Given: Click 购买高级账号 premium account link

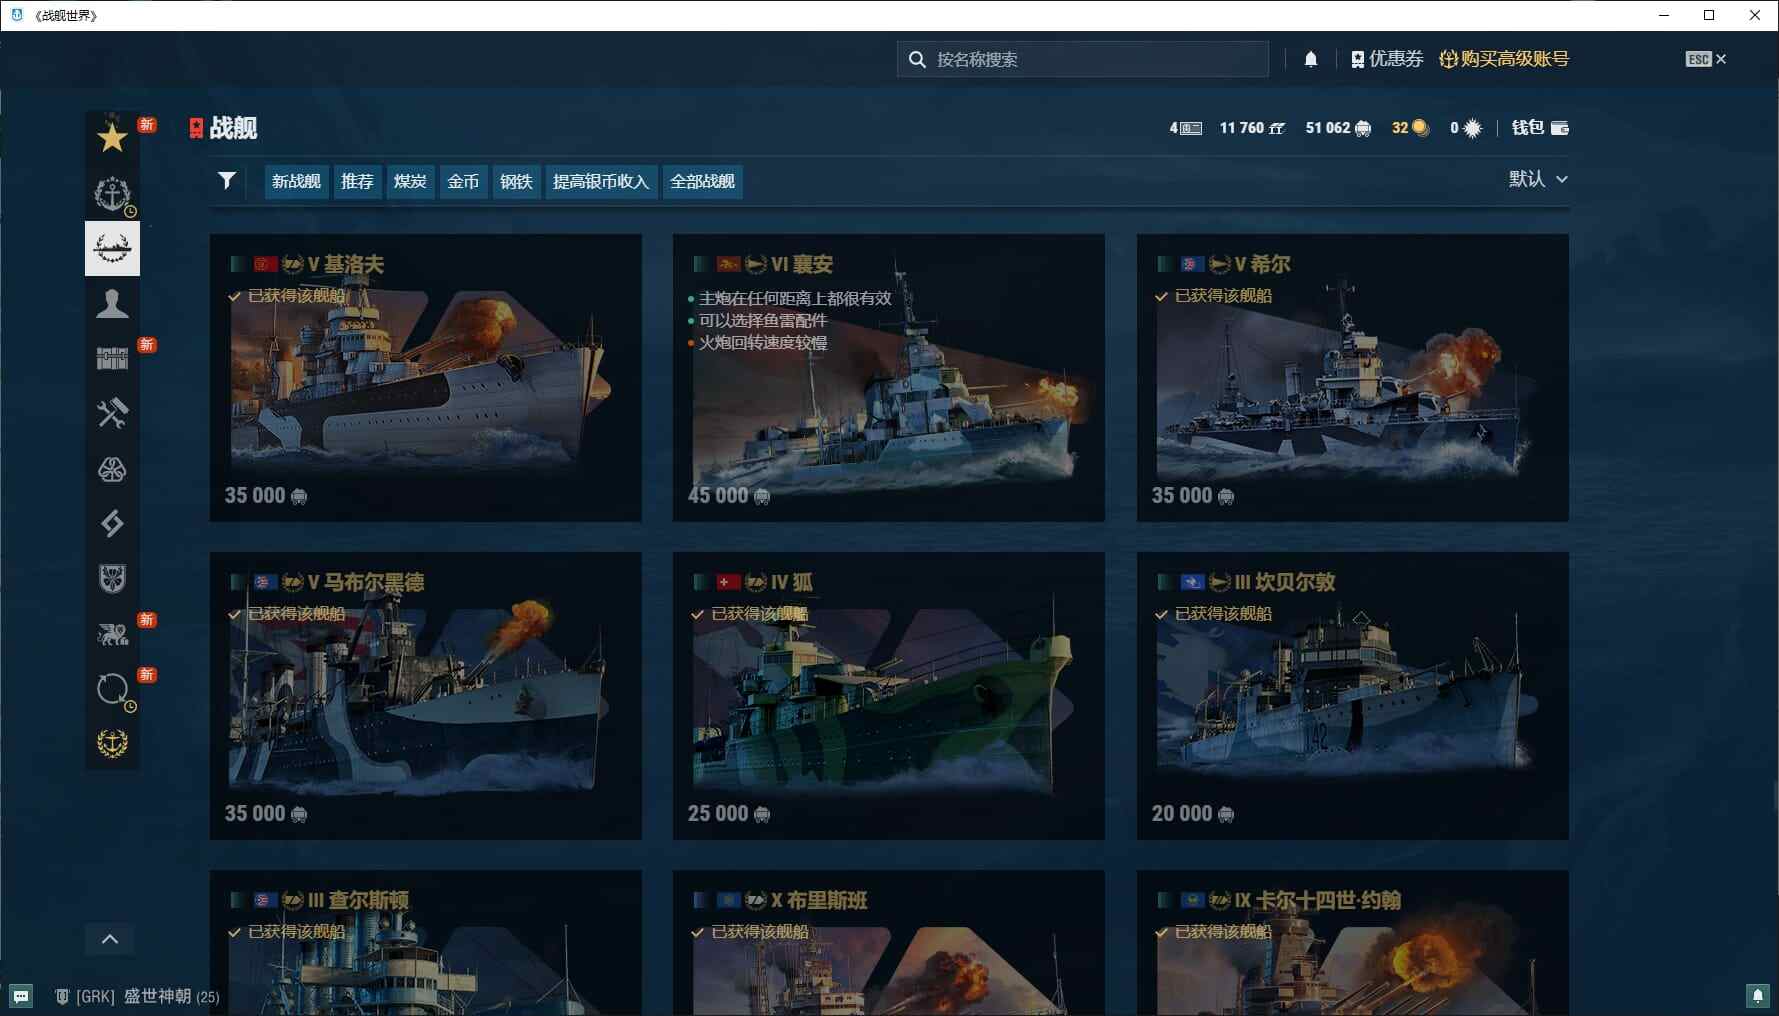Looking at the screenshot, I should point(1504,59).
